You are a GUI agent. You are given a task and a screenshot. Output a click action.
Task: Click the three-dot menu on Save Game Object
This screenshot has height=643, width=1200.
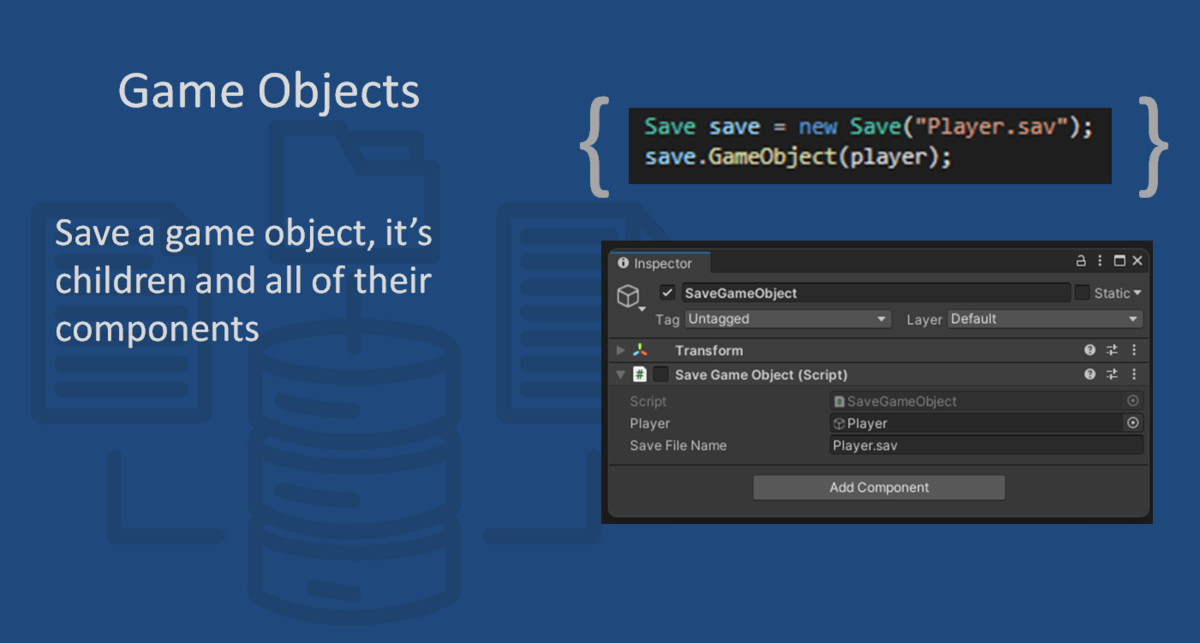coord(1133,374)
